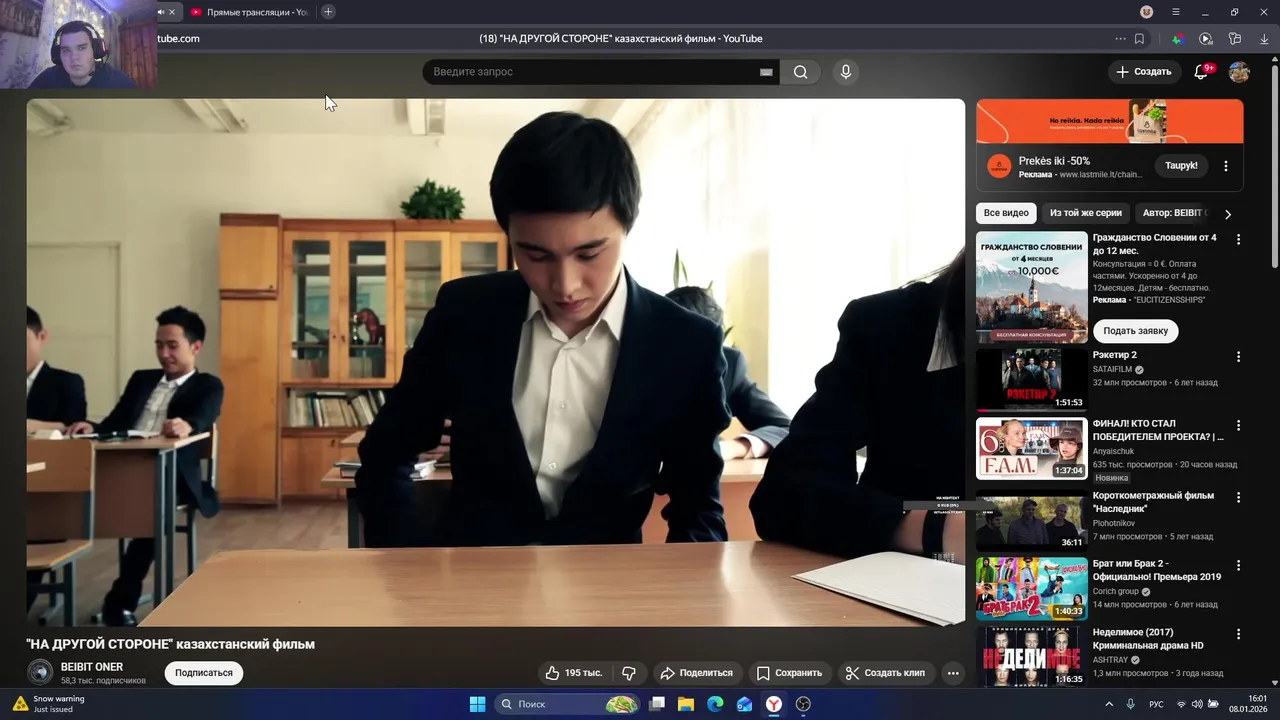Click the Поделиться share button
The height and width of the screenshot is (720, 1280).
(x=697, y=673)
